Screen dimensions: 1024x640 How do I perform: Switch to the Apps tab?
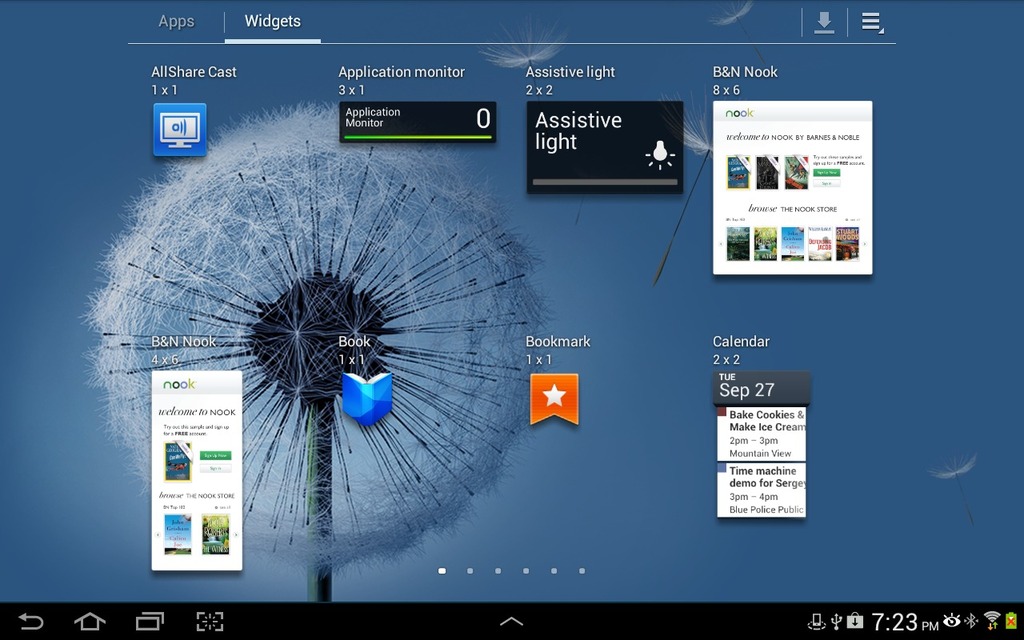[x=176, y=22]
